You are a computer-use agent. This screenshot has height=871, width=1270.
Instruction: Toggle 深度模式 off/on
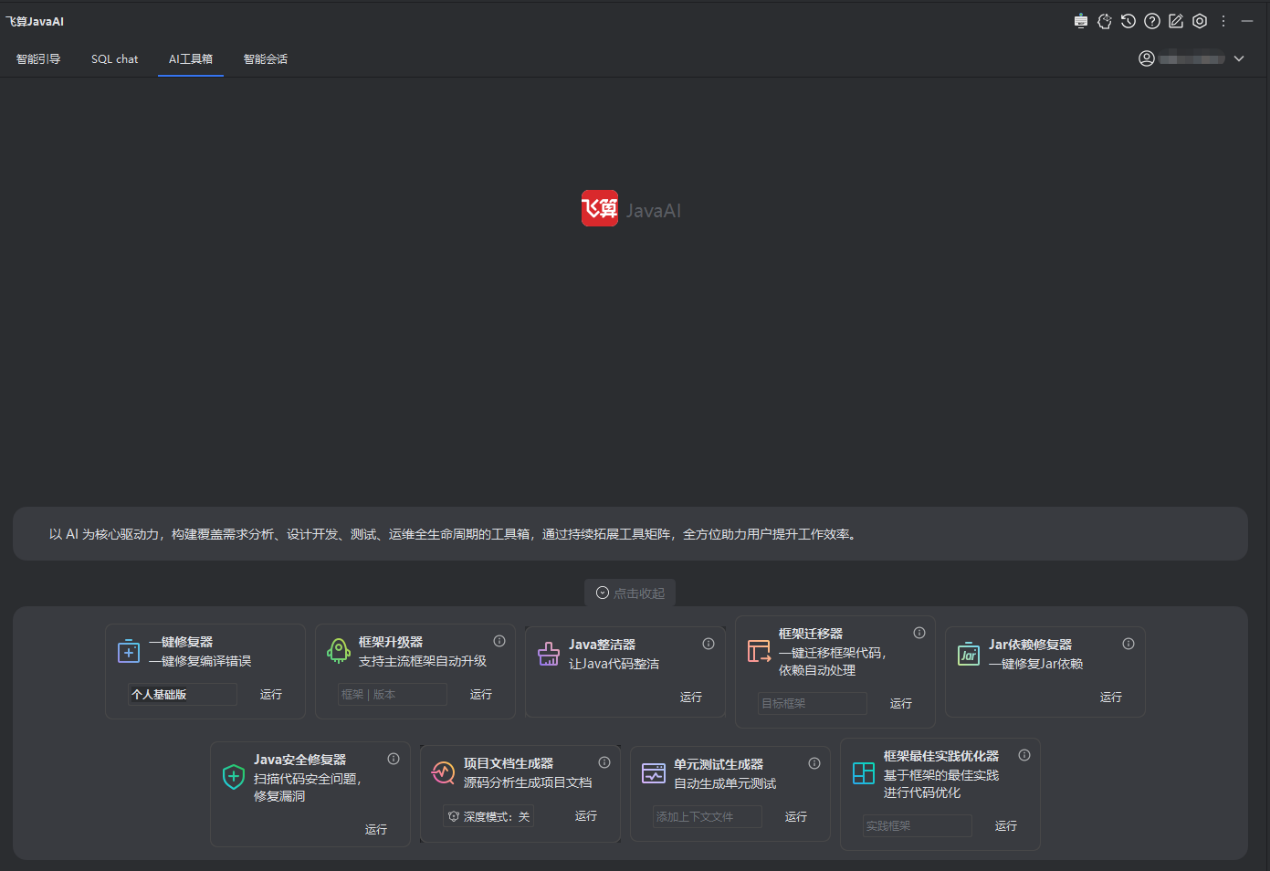point(488,816)
